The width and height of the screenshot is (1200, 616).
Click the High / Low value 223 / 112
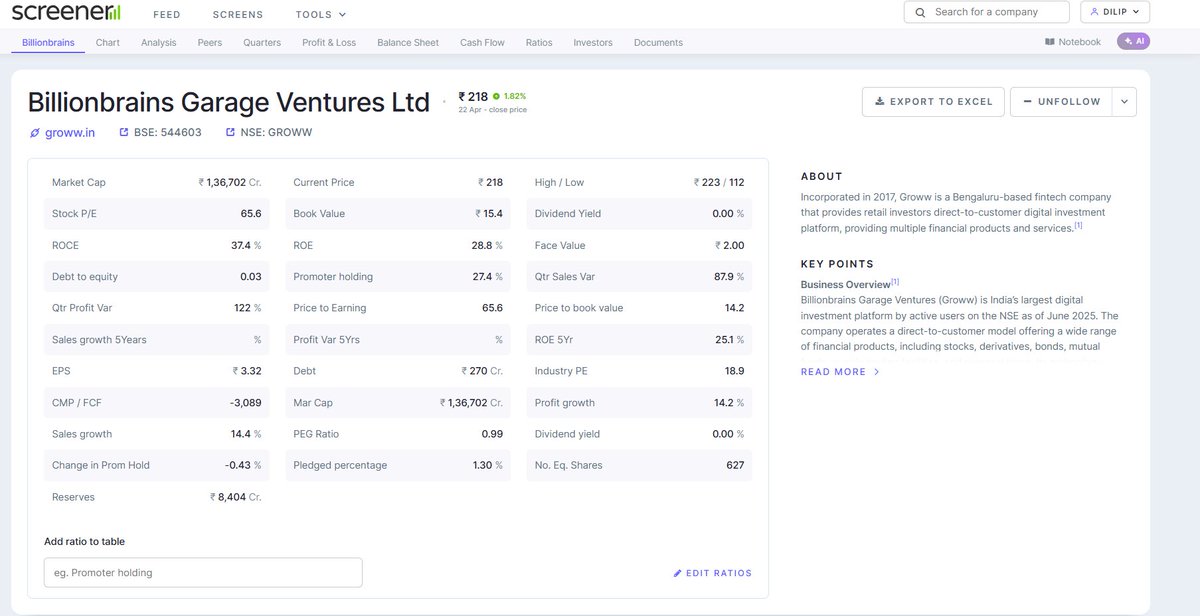coord(719,182)
